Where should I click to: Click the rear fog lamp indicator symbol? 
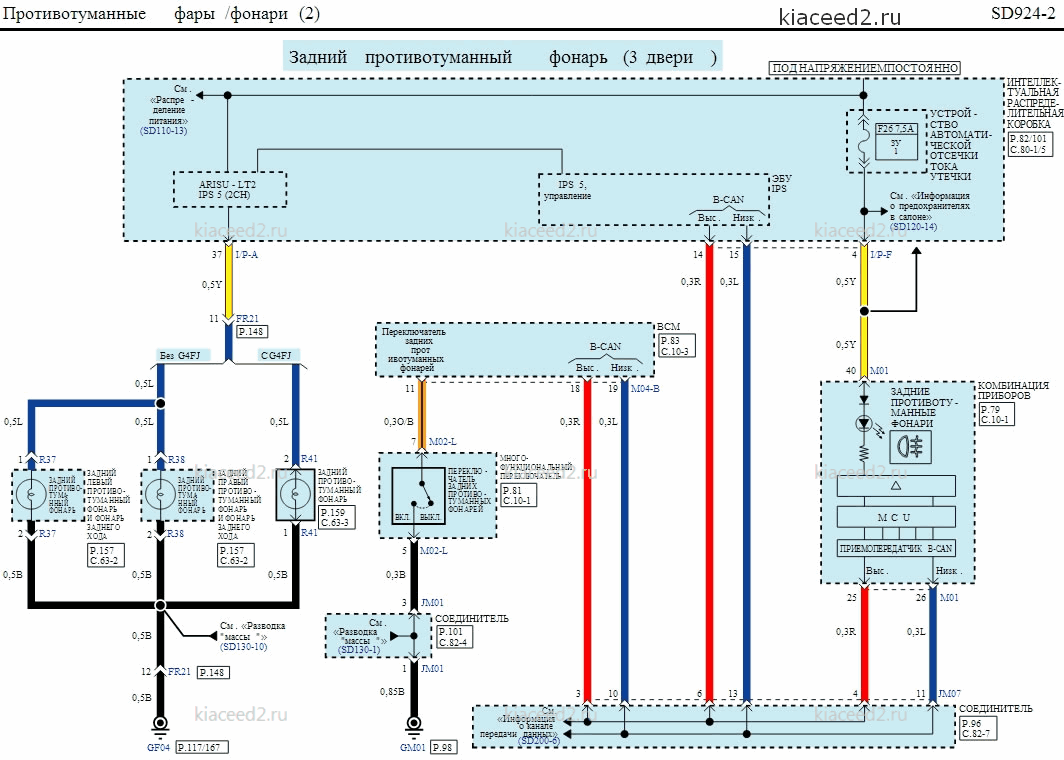[x=910, y=446]
